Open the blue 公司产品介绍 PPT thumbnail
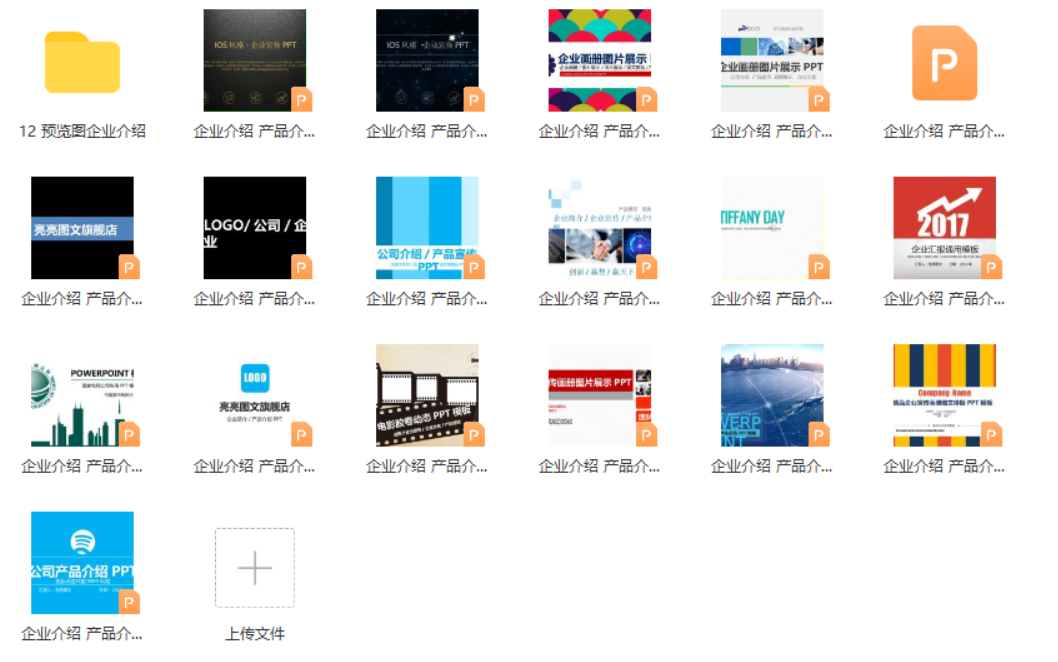1058x662 pixels. tap(82, 562)
